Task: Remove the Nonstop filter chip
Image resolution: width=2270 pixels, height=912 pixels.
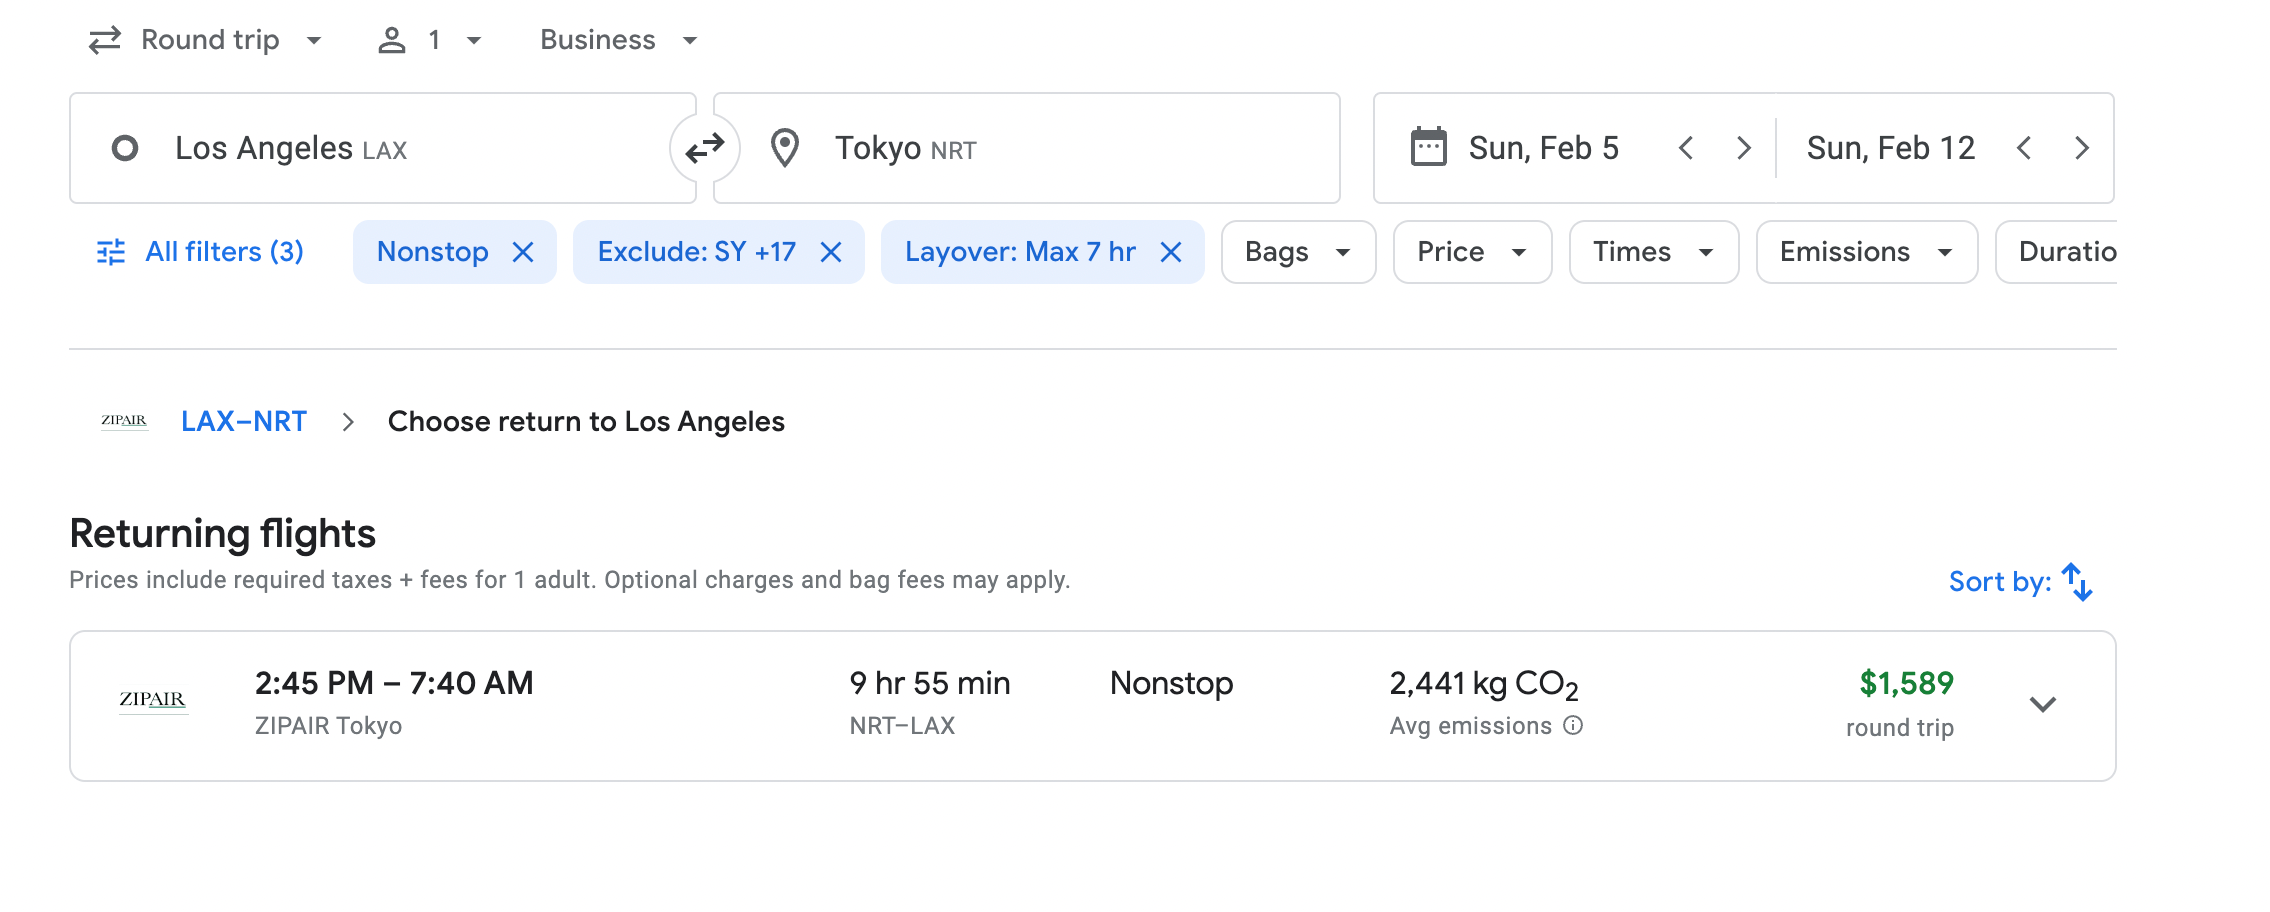Action: [523, 252]
